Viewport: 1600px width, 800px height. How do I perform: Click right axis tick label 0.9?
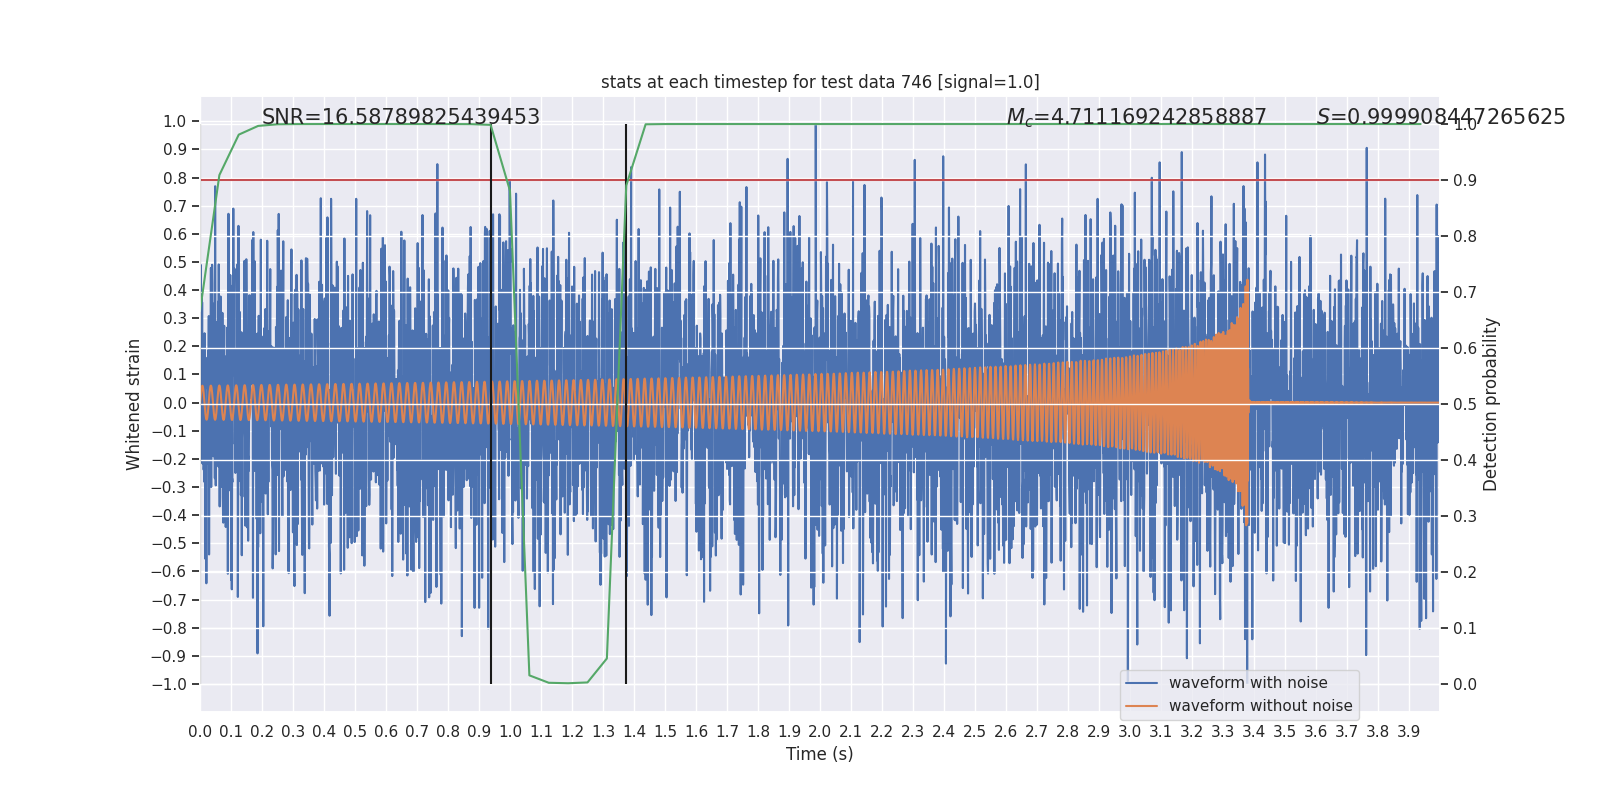(x=1465, y=181)
